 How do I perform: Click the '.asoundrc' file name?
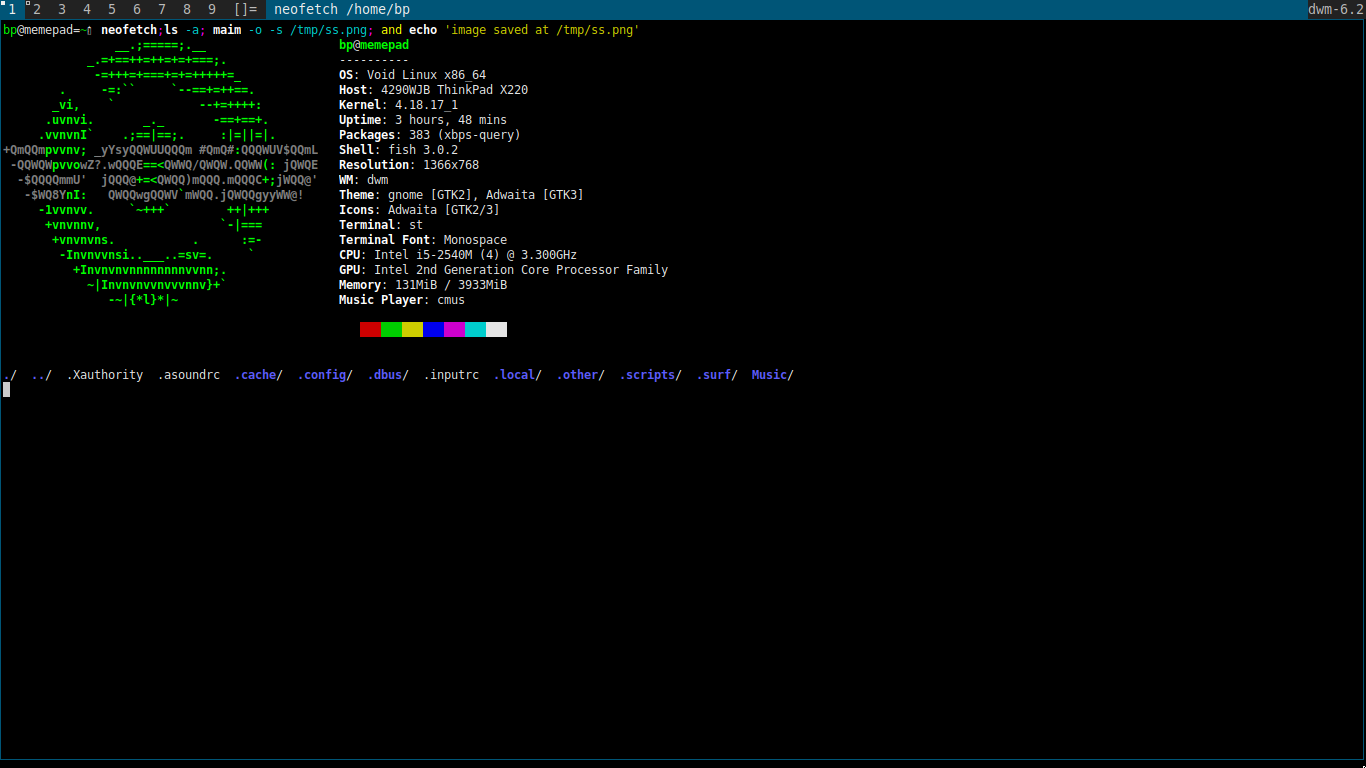pos(189,375)
